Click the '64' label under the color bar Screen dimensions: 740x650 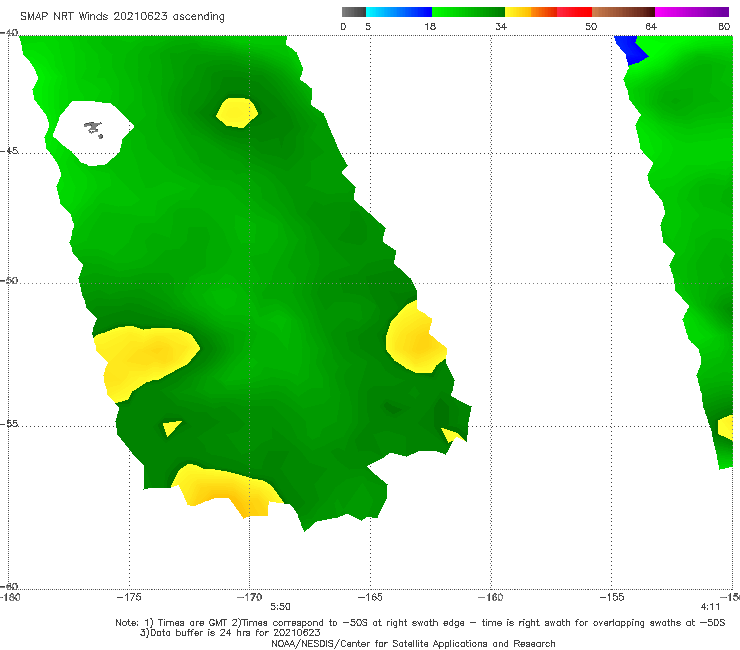coord(651,26)
